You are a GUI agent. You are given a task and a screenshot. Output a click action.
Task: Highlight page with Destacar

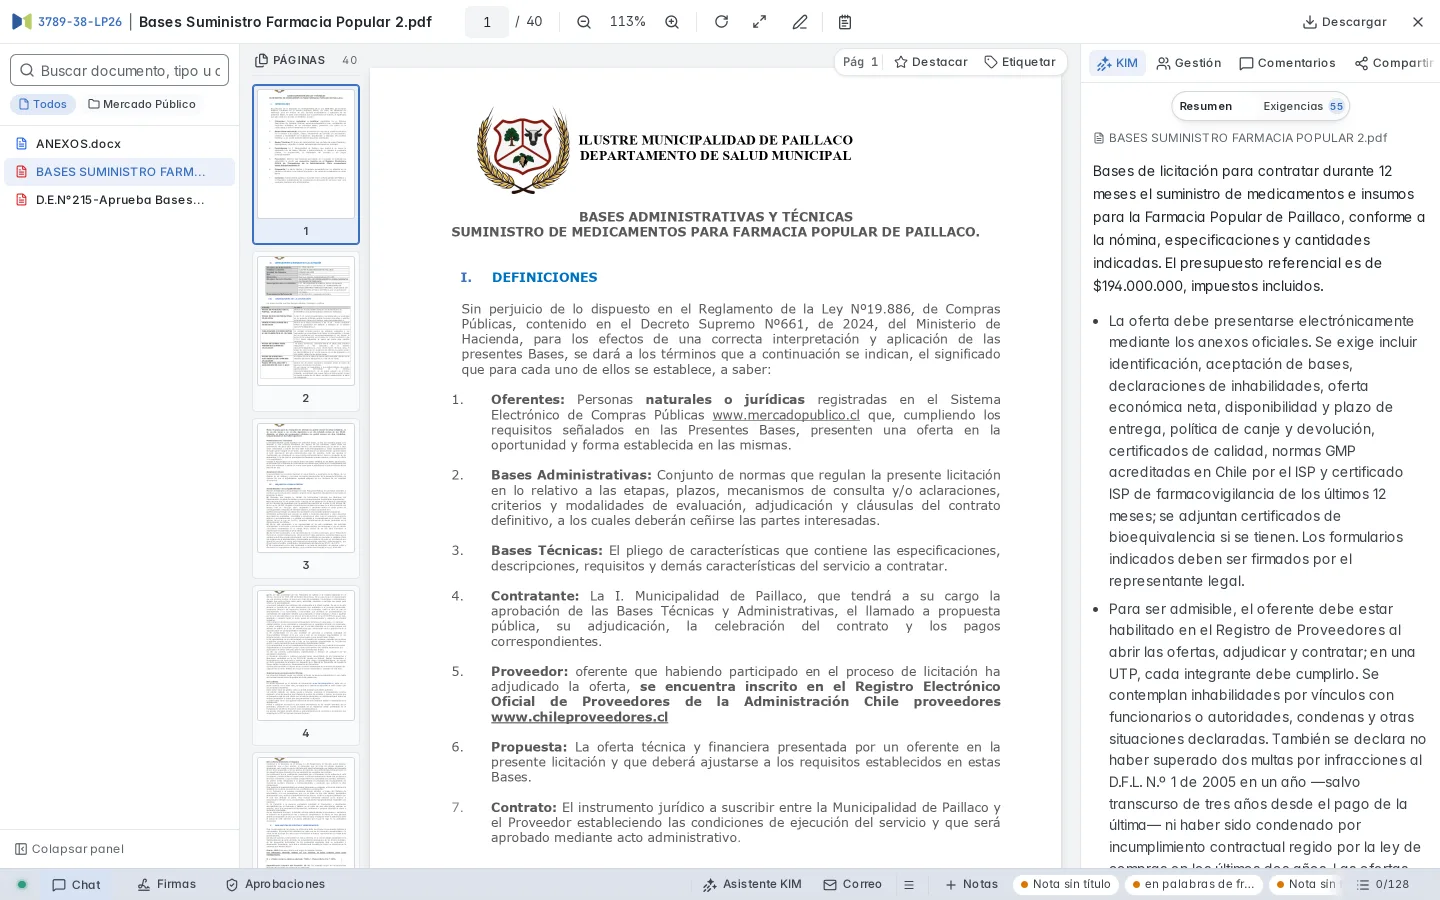point(931,62)
